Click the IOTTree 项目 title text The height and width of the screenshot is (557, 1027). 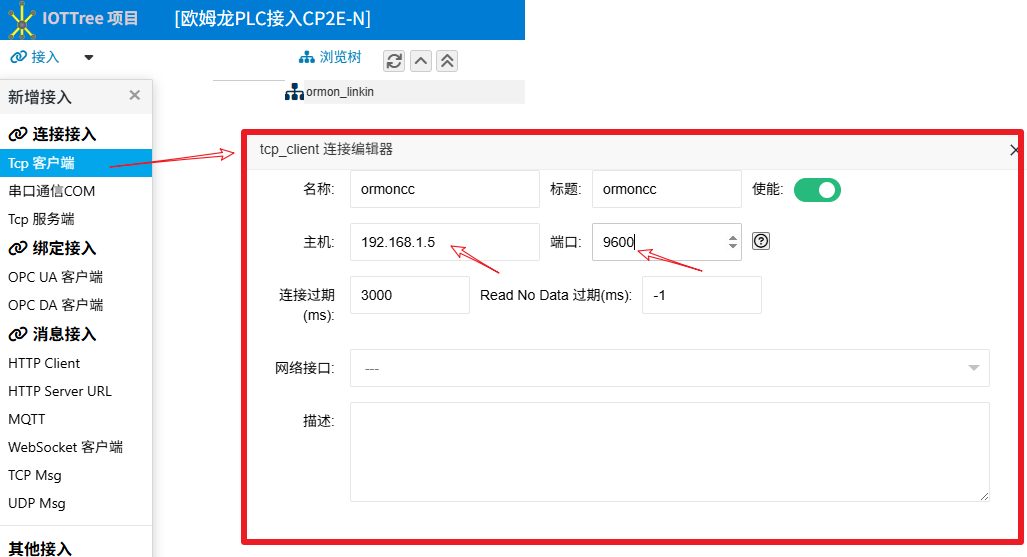coord(90,18)
